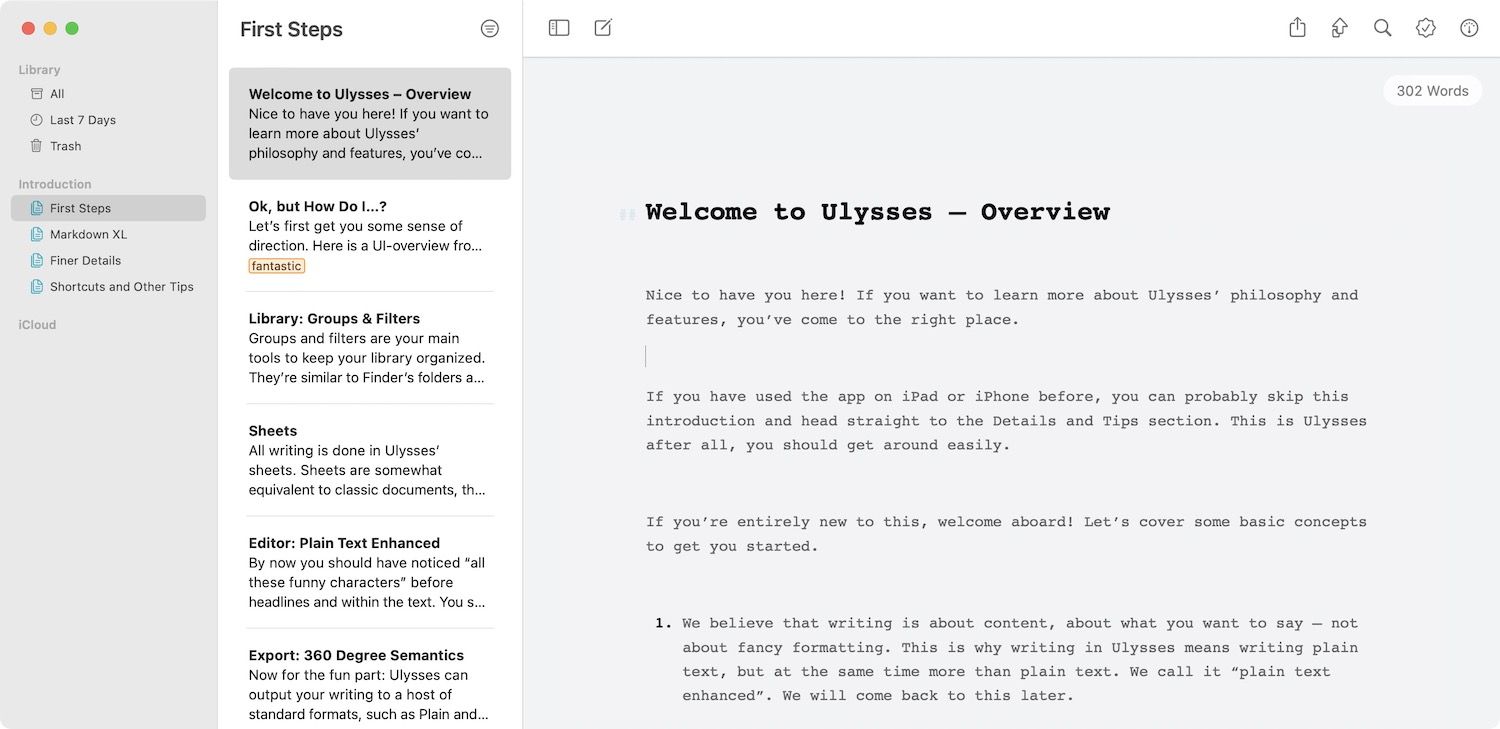The height and width of the screenshot is (729, 1500).
Task: Open the Library: Groups & Filters sheet
Action: (369, 348)
